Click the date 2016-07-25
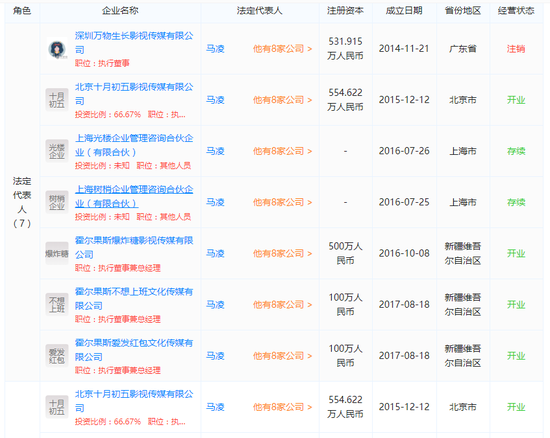The height and width of the screenshot is (438, 550). pos(404,202)
